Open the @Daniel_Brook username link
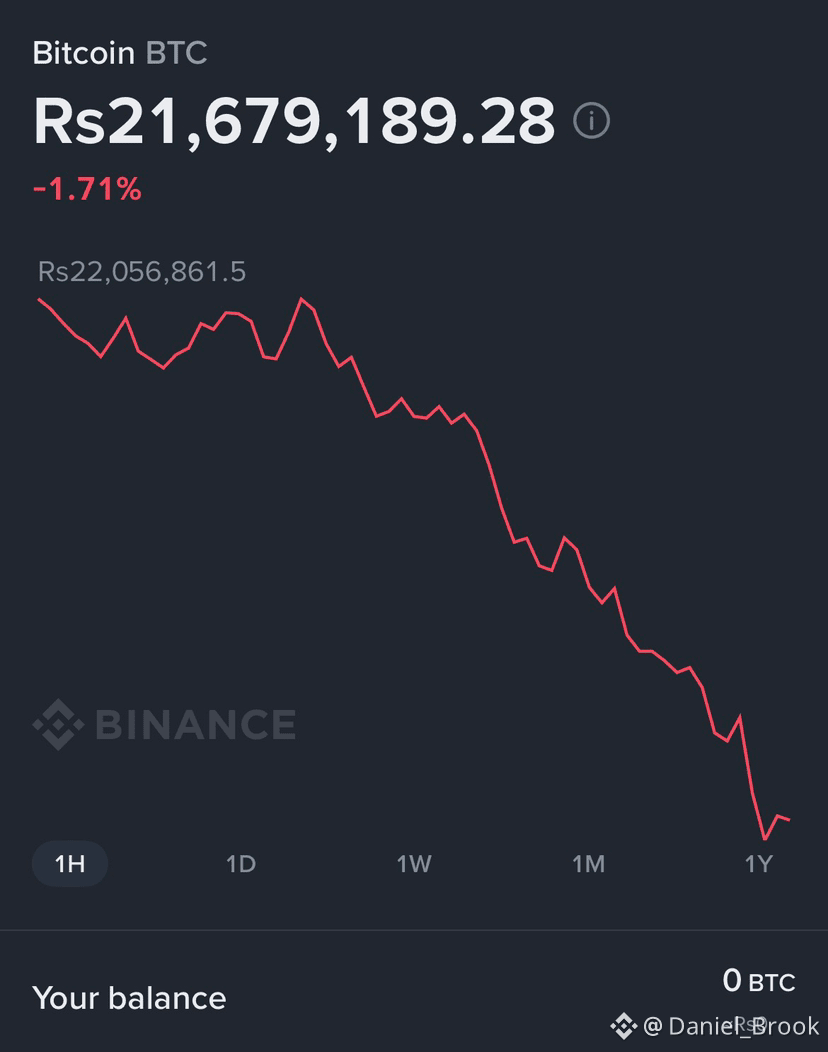 point(731,1026)
